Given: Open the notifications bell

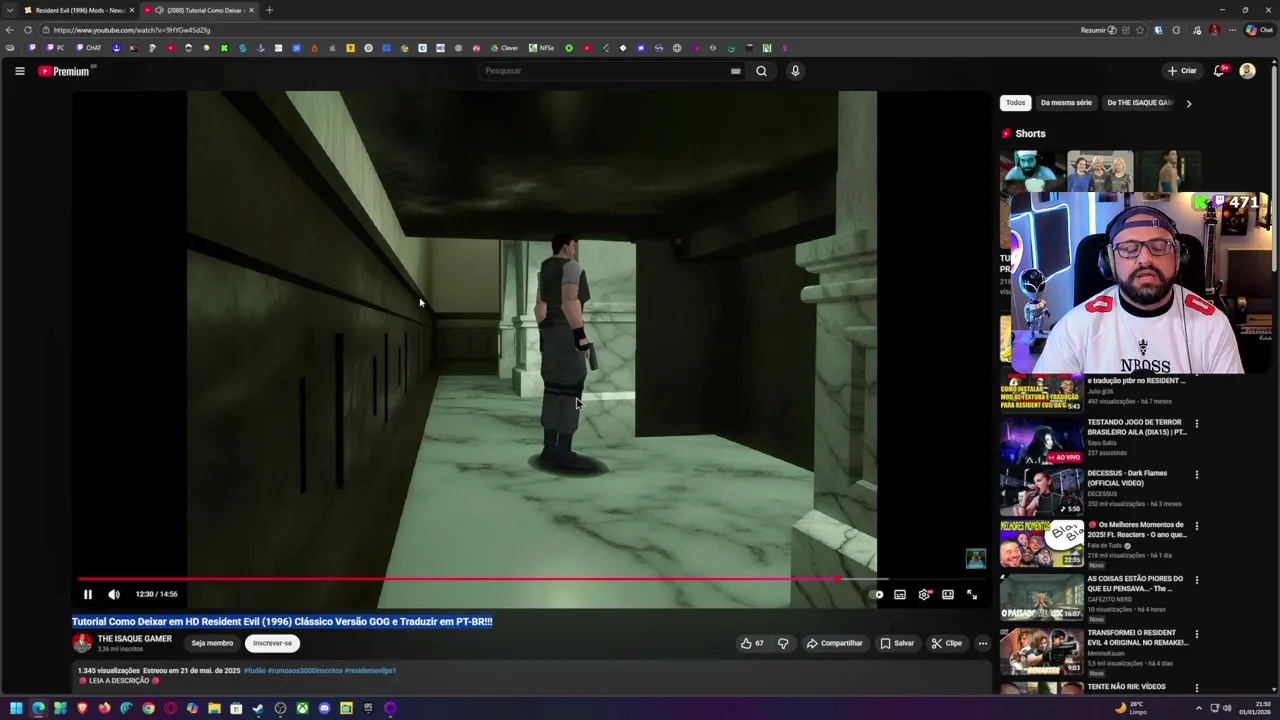Looking at the screenshot, I should pyautogui.click(x=1219, y=71).
